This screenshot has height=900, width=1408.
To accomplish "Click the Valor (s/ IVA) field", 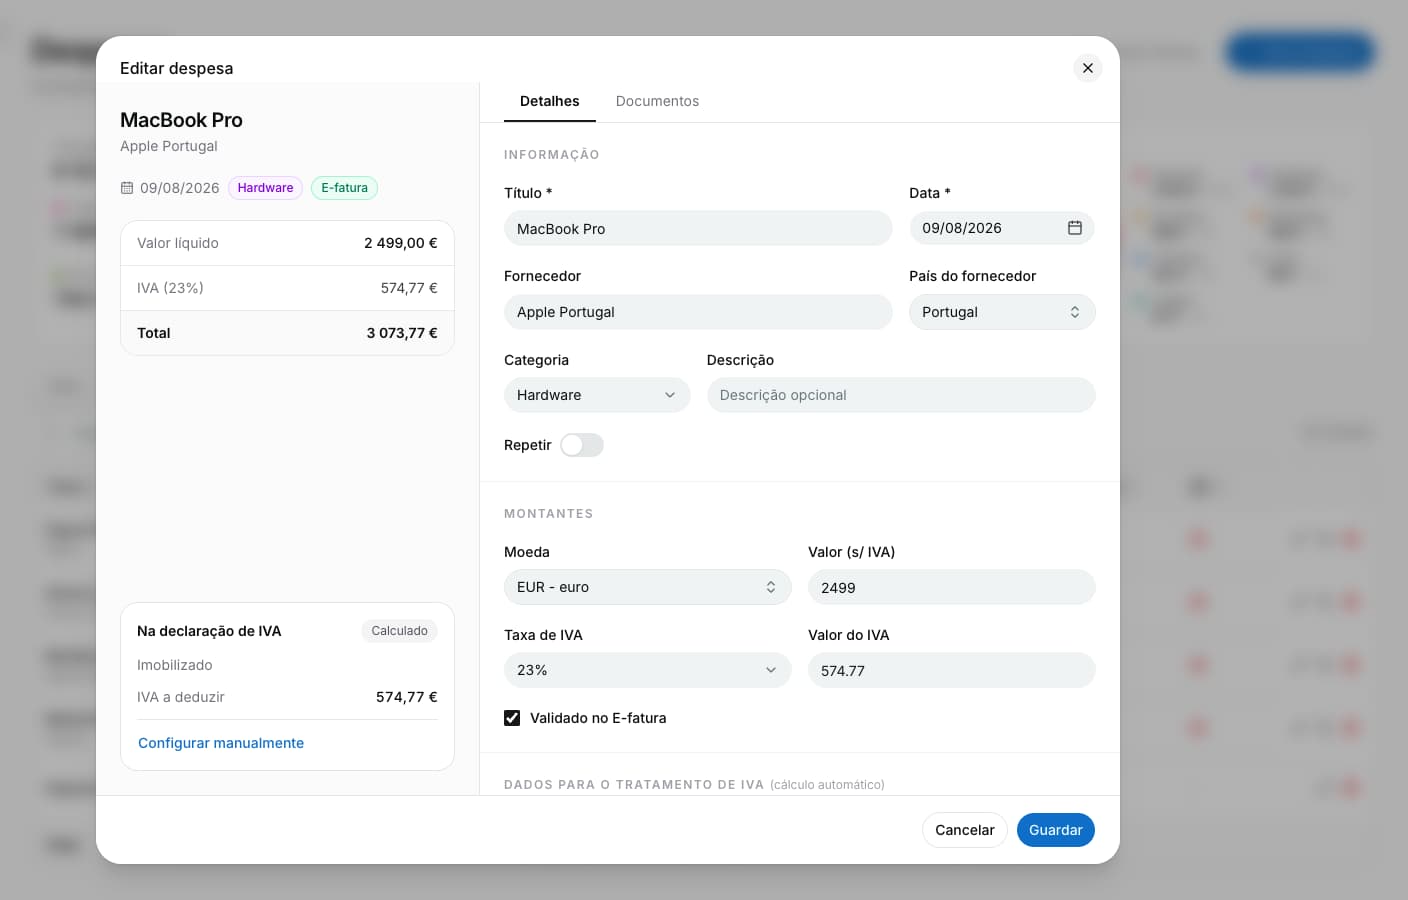I will pyautogui.click(x=952, y=587).
